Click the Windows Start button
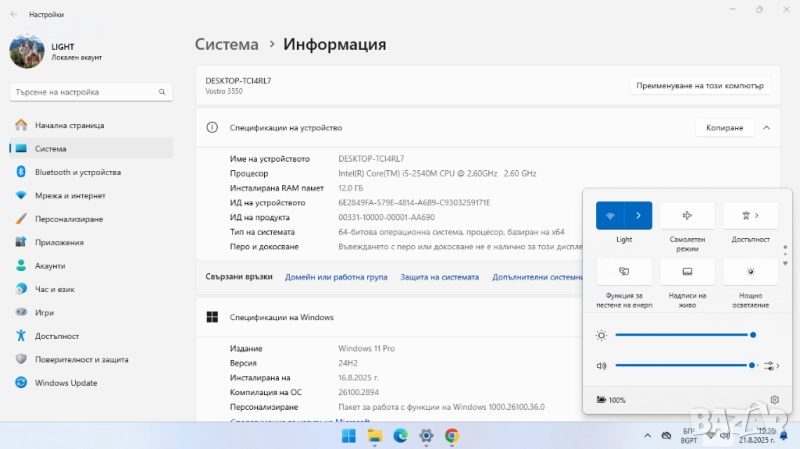 click(349, 436)
